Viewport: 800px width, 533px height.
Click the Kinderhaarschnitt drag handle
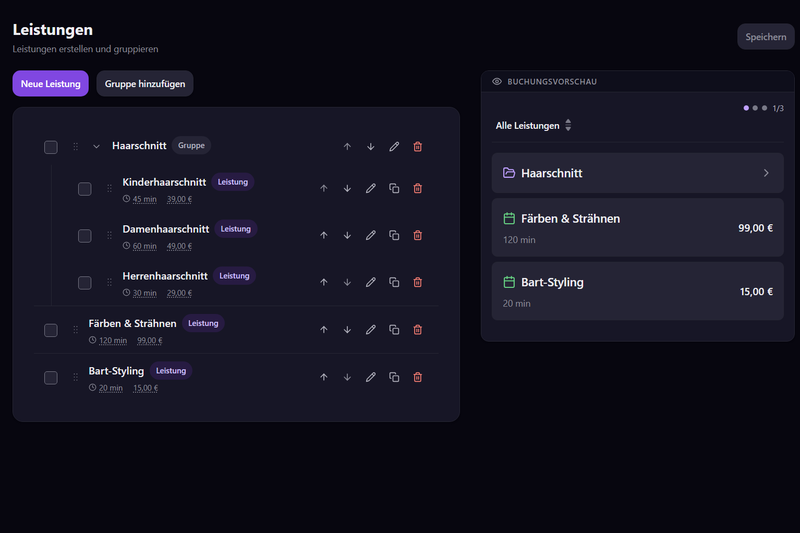tap(109, 189)
